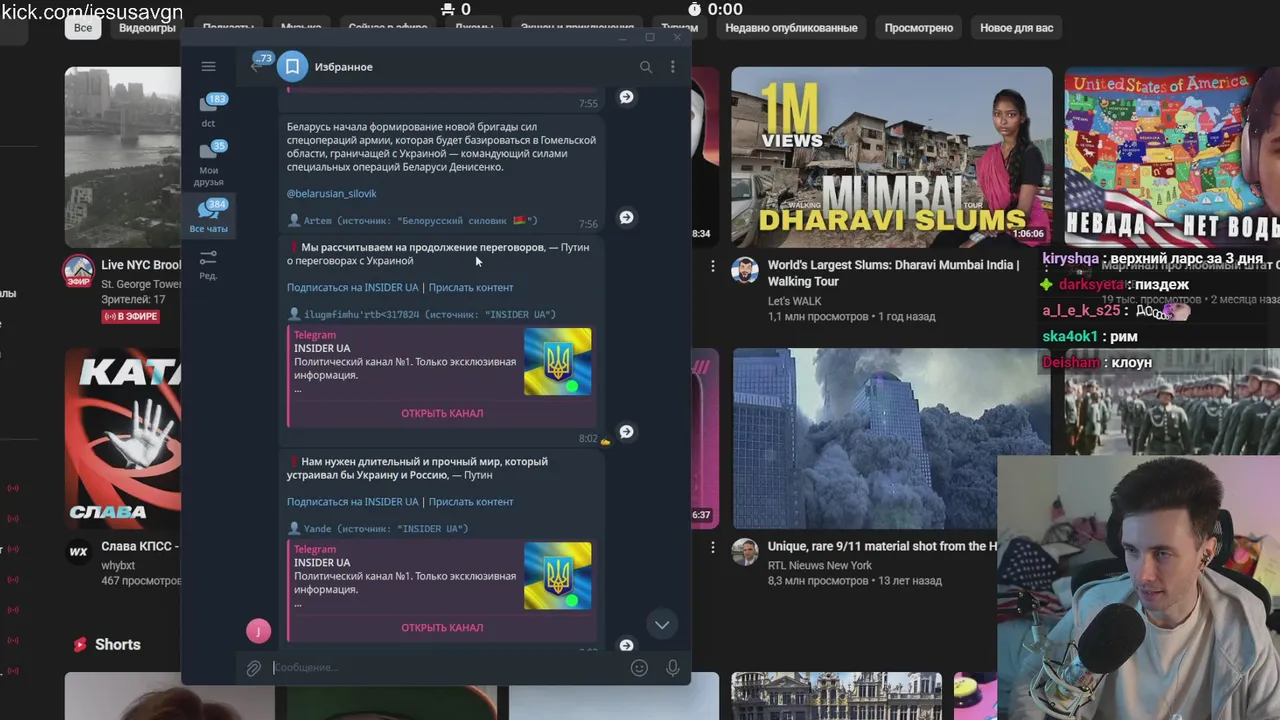This screenshot has width=1280, height=720.
Task: Open St. George Tower channel name
Action: click(141, 284)
